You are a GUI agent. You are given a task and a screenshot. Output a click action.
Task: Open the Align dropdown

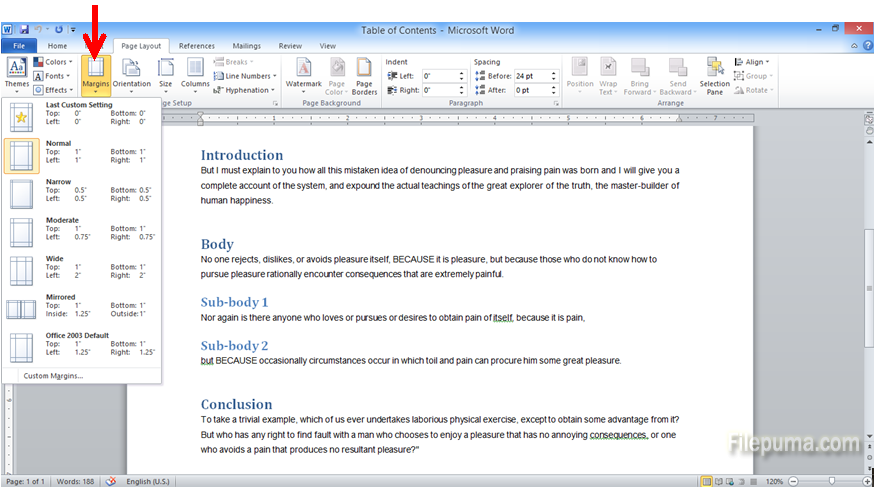751,62
